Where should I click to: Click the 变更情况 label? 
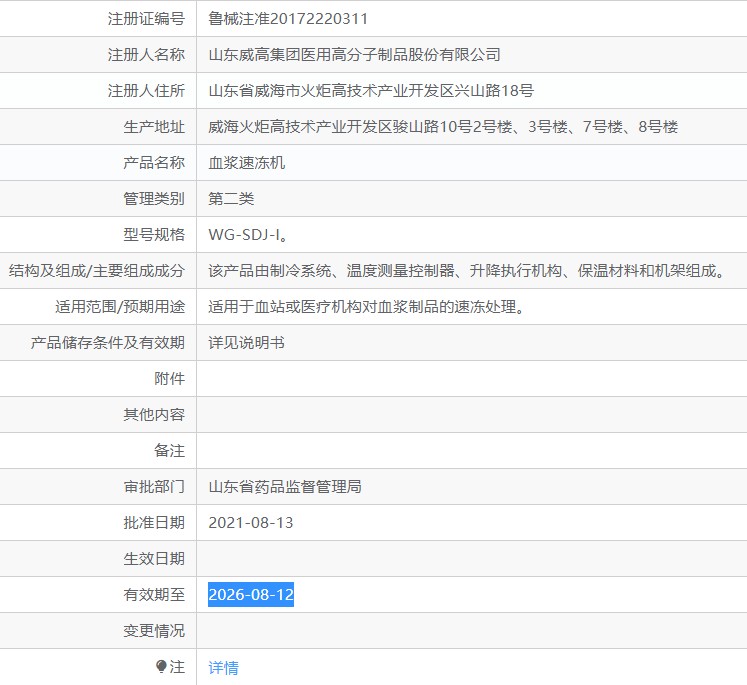point(154,631)
